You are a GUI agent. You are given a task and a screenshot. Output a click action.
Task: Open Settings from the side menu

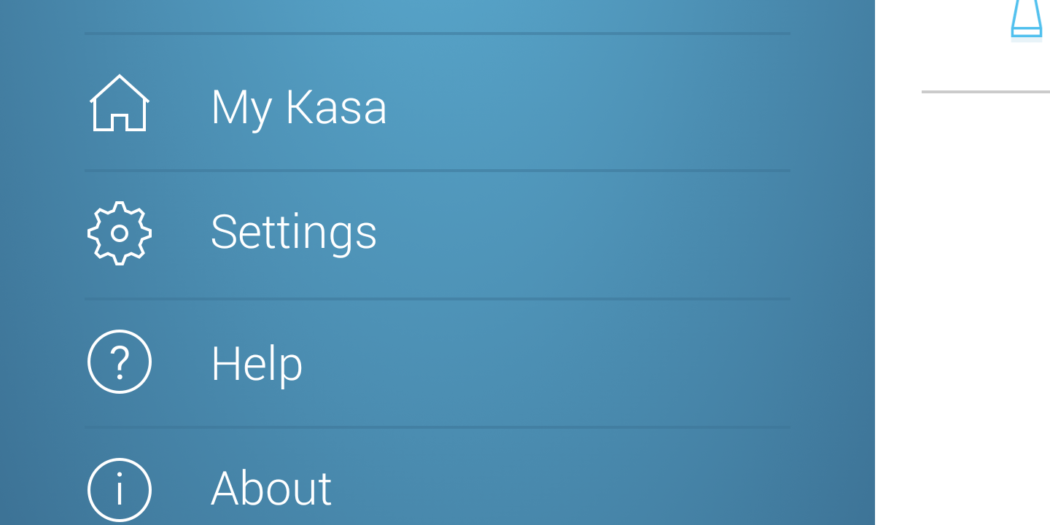point(293,232)
